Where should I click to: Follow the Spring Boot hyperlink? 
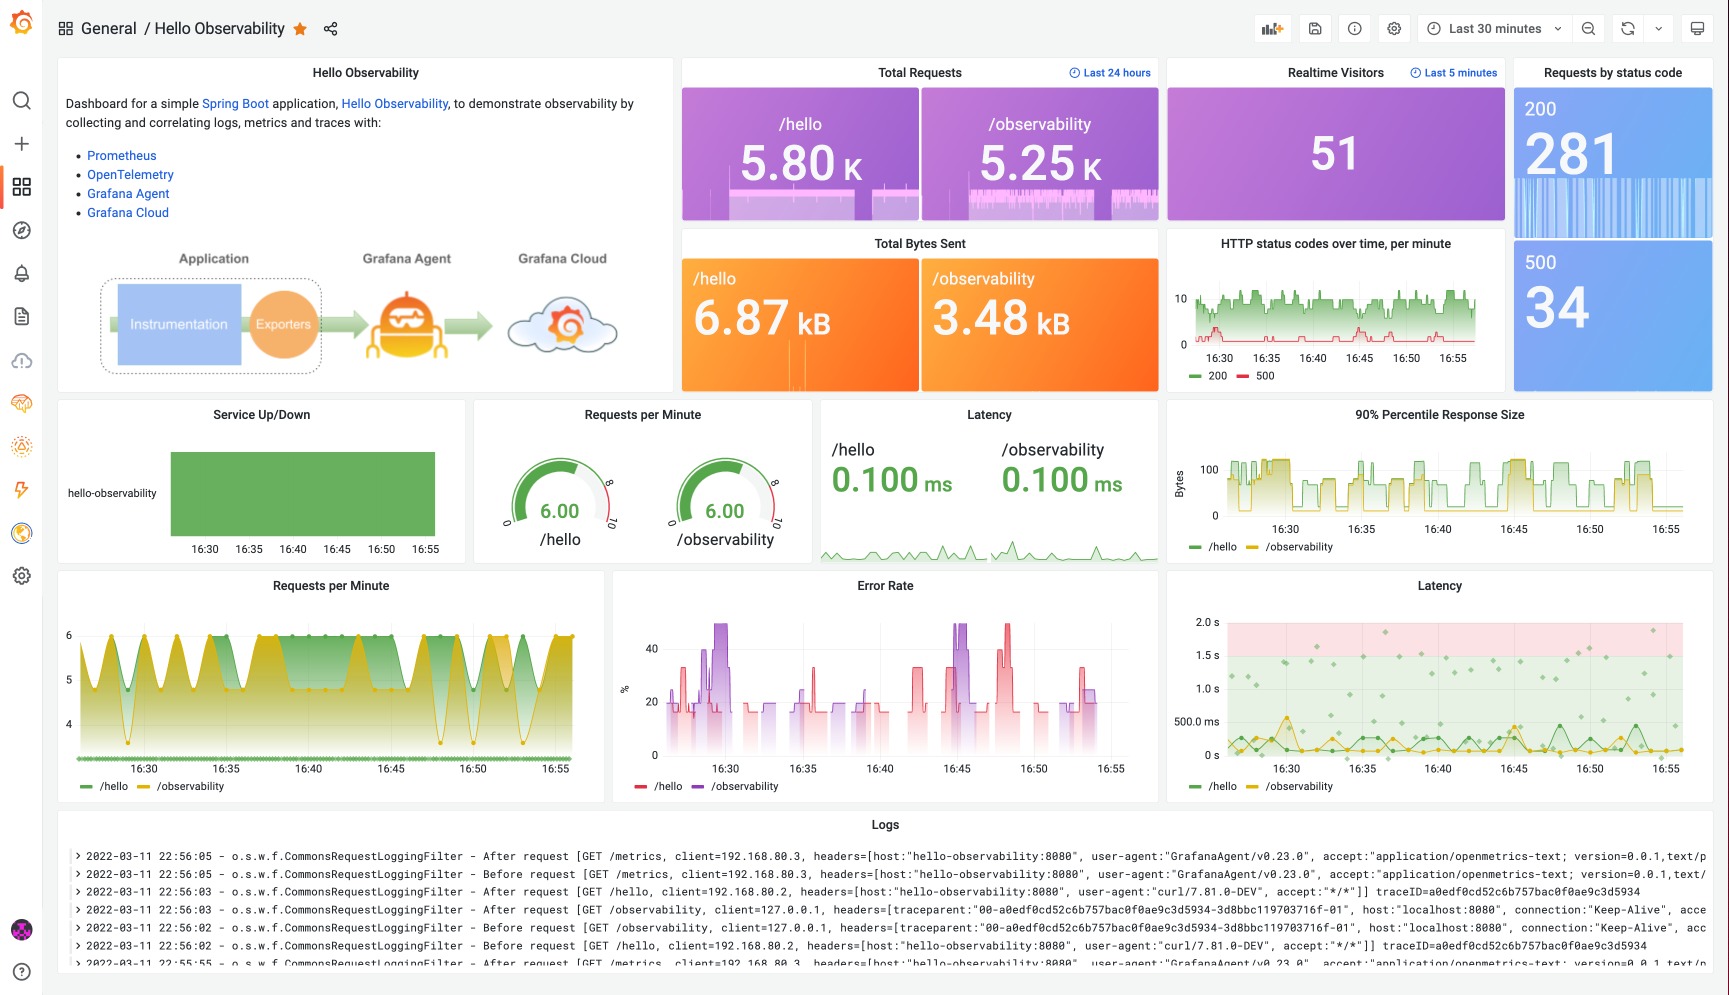click(x=235, y=103)
